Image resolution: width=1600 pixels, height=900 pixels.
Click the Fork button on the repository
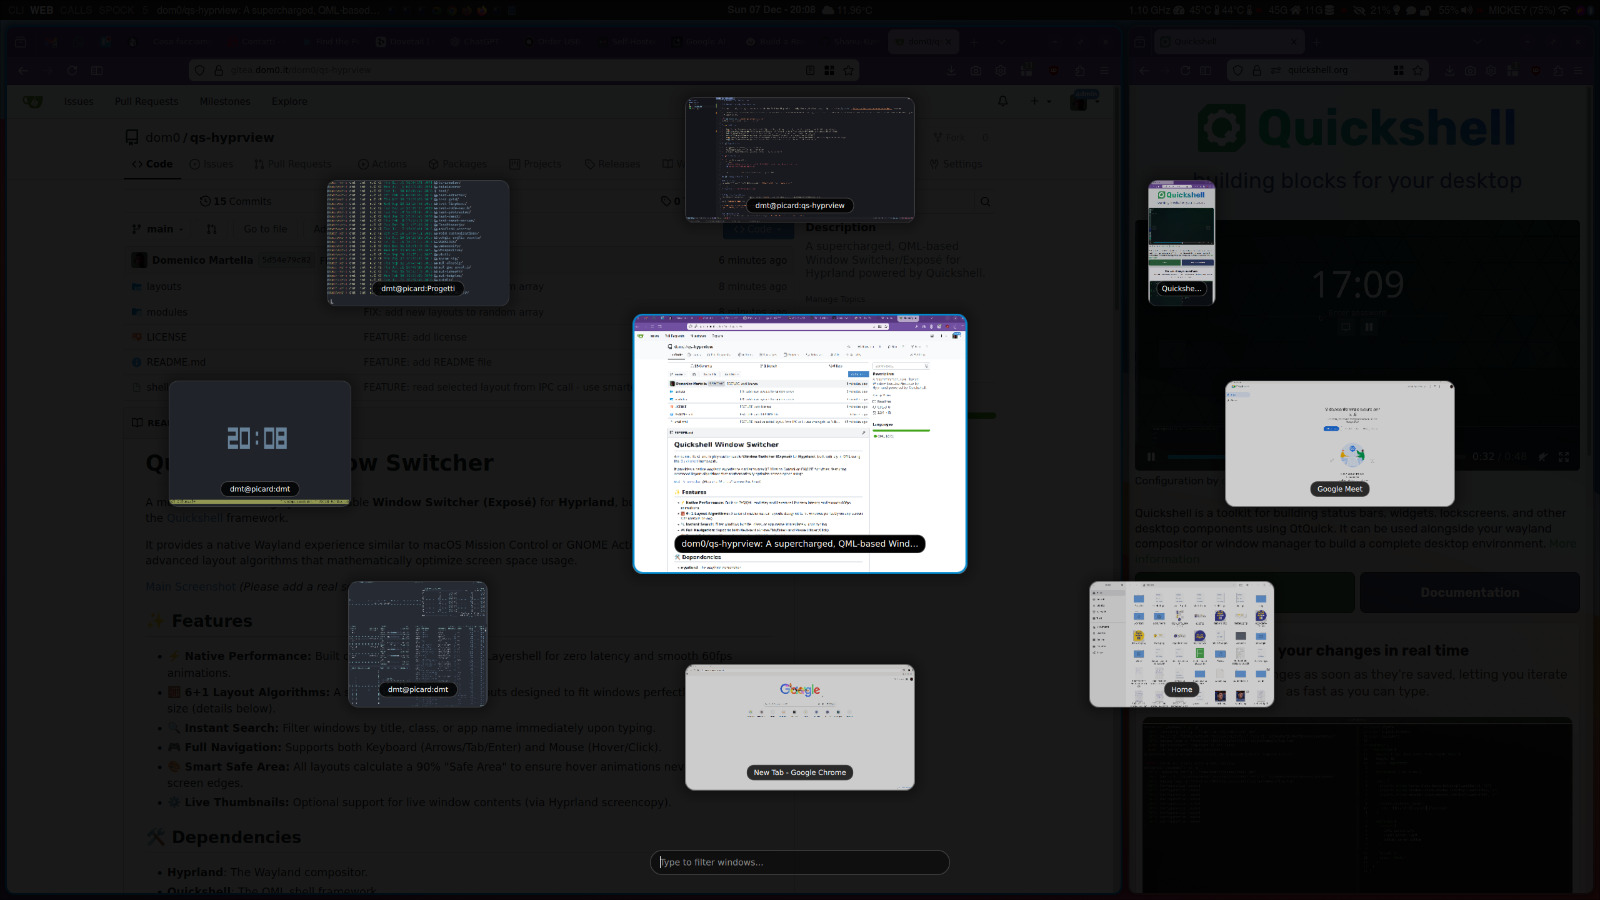(950, 137)
